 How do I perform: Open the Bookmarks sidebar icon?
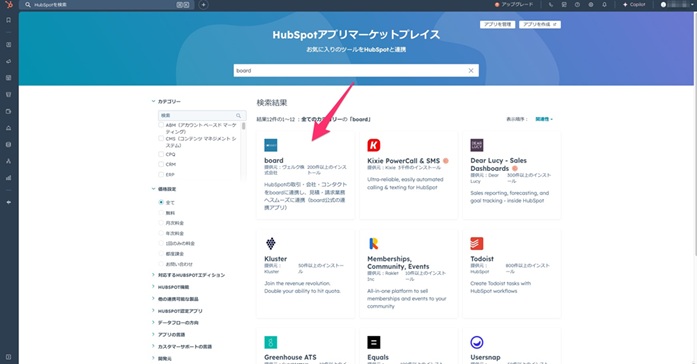(8, 20)
